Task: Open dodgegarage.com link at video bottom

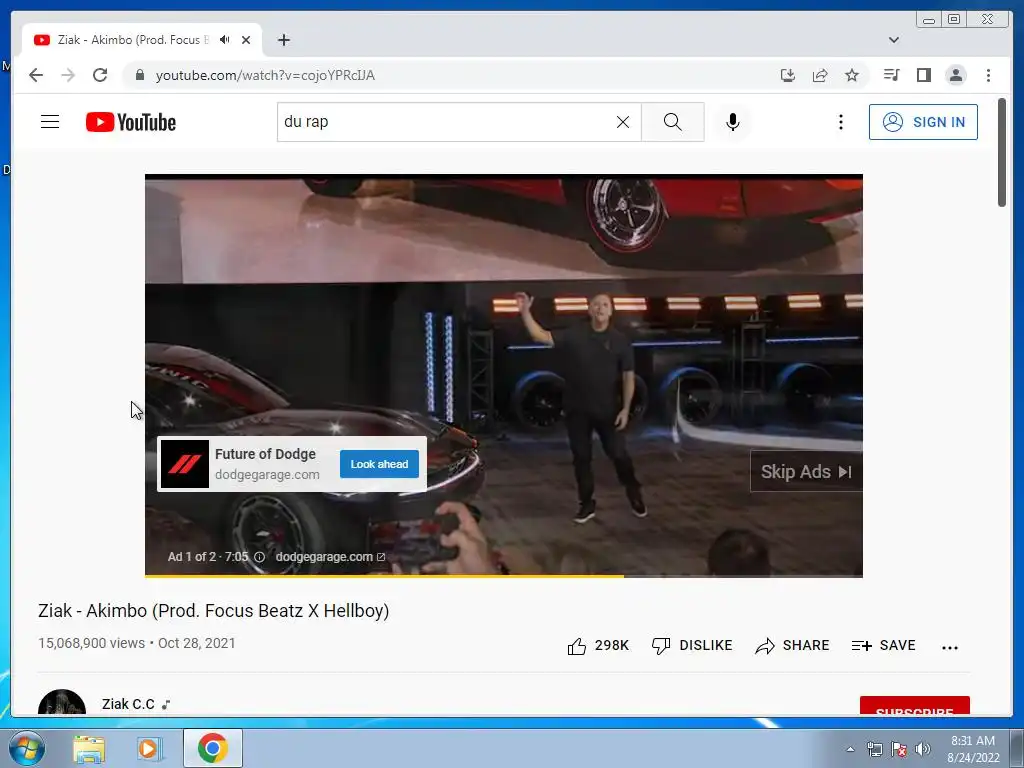Action: (x=330, y=557)
